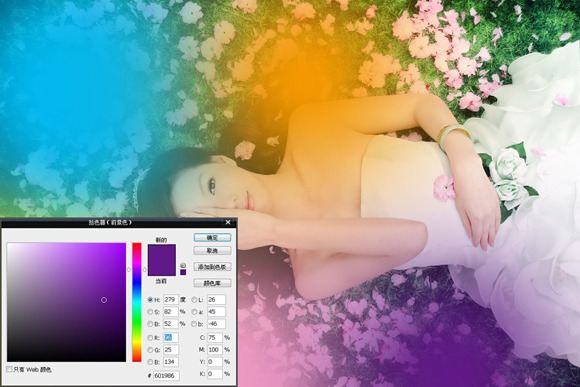The width and height of the screenshot is (580, 387).
Task: Click the vertical rainbow hue slider
Action: pyautogui.click(x=137, y=302)
